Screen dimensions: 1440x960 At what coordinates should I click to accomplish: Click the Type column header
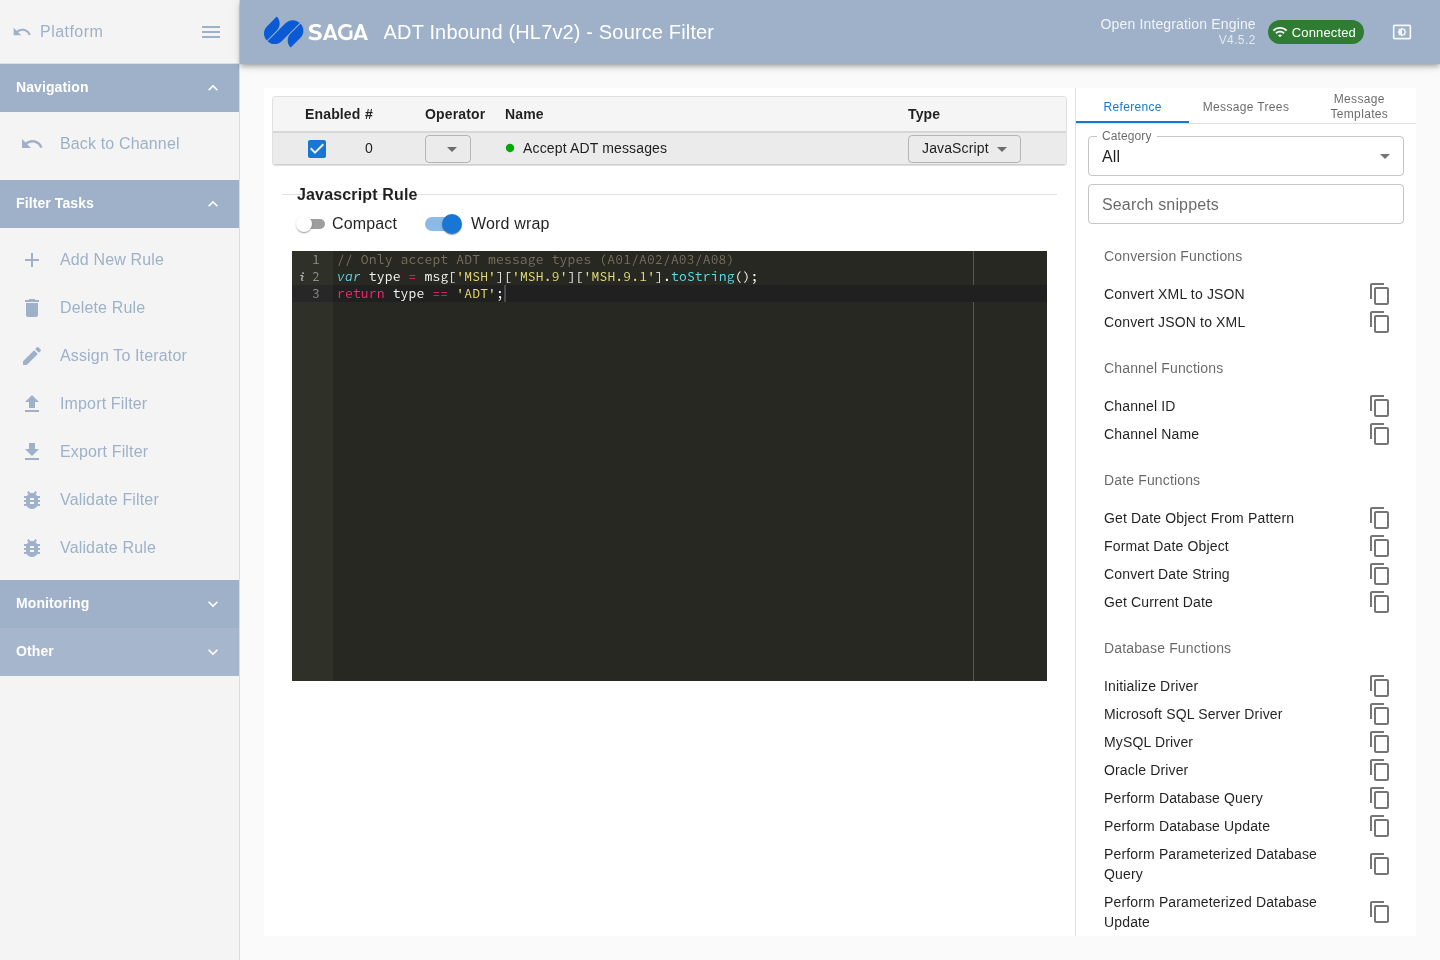[x=924, y=114]
